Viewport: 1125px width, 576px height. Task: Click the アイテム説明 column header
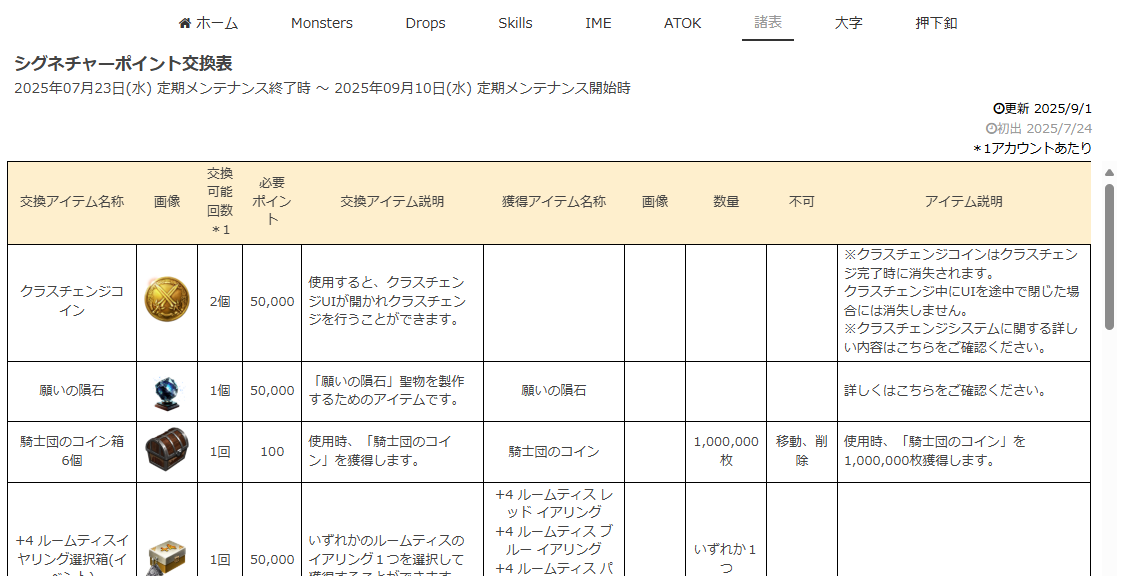pyautogui.click(x=964, y=202)
